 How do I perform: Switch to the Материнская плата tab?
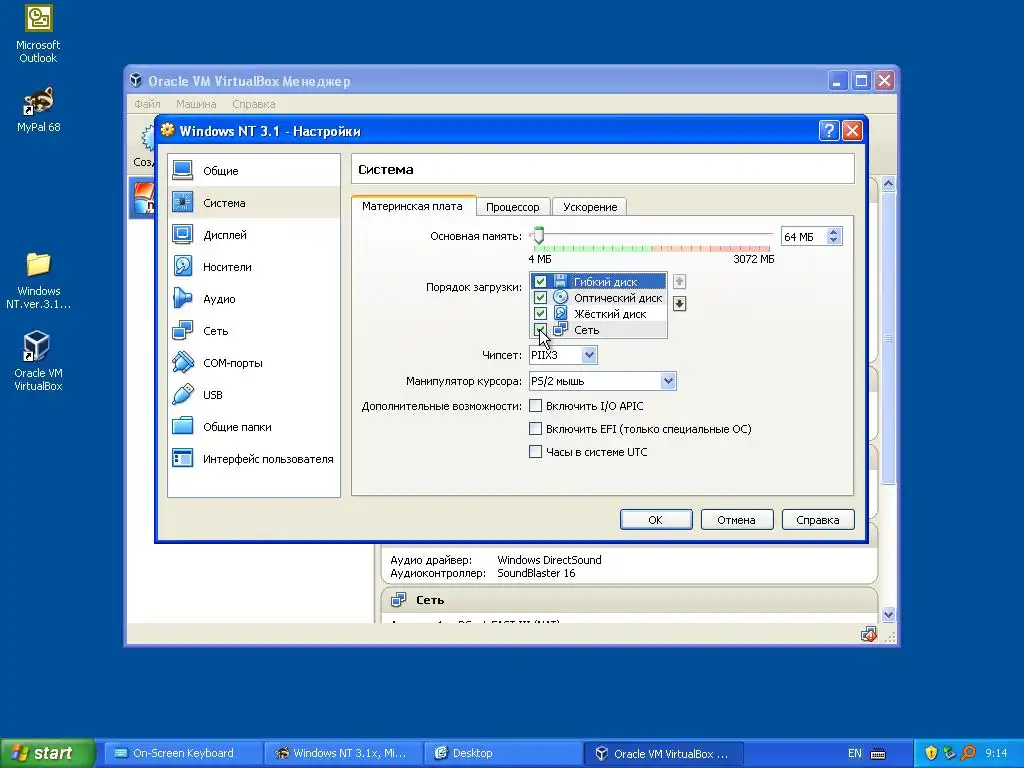413,206
